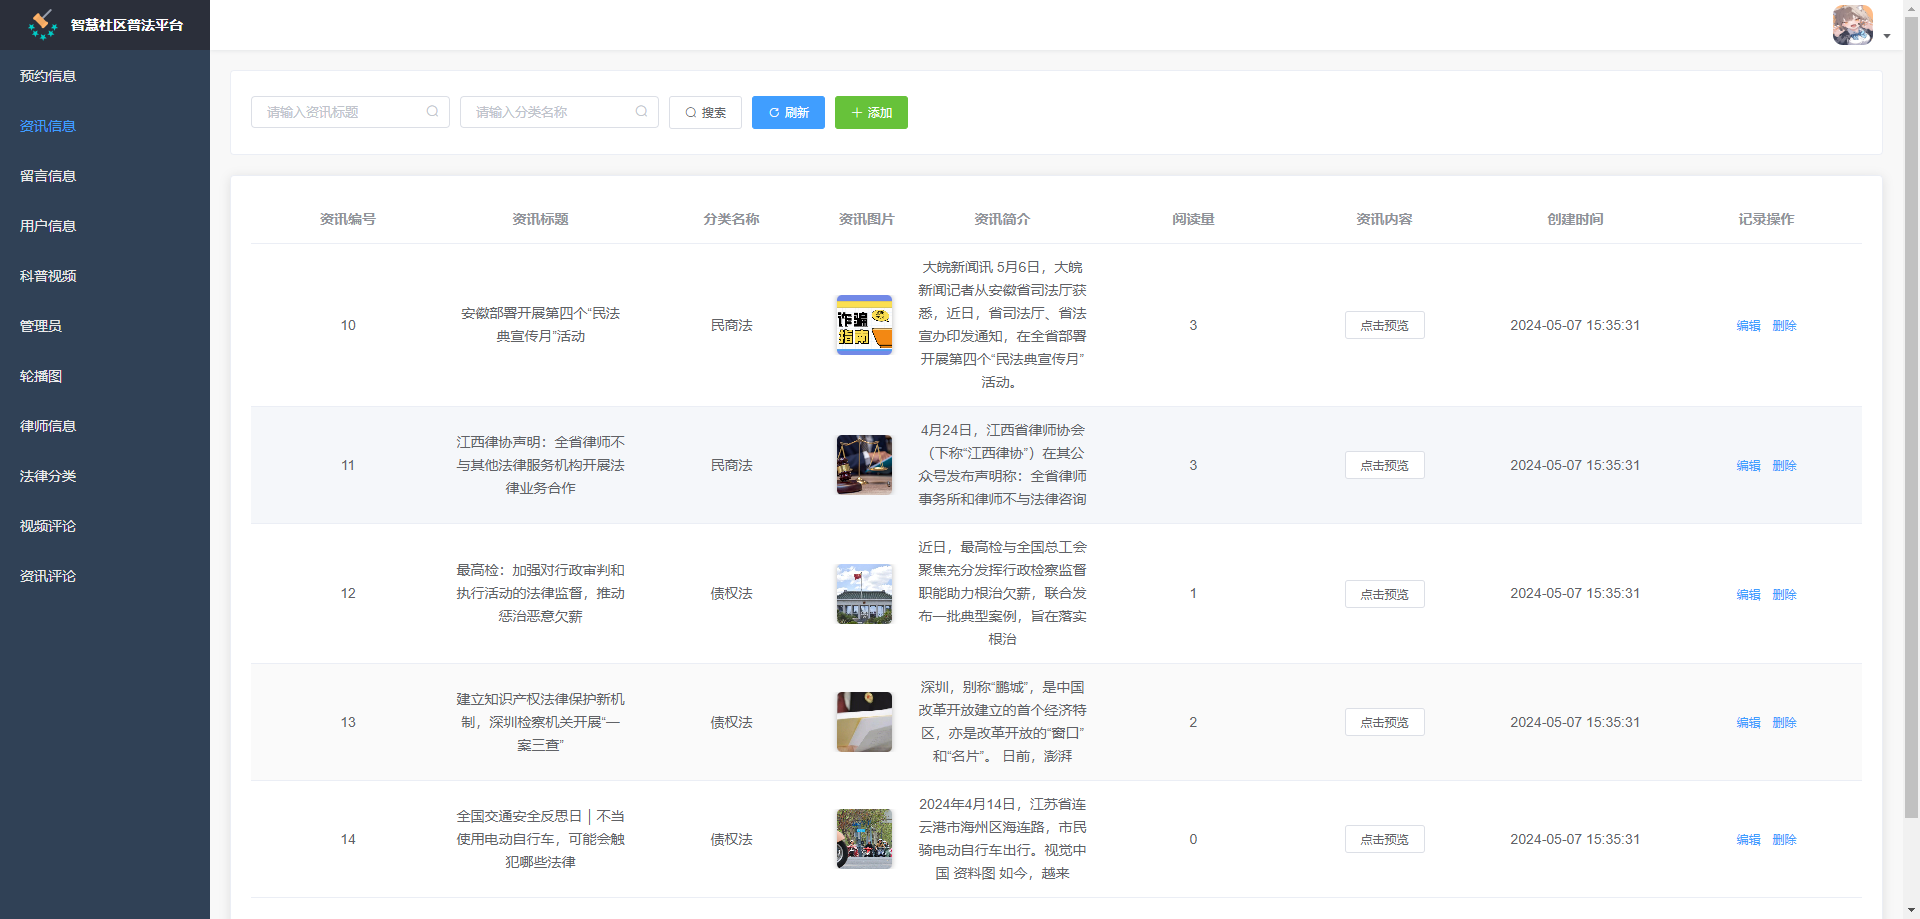Click the news image thumbnail of article 11

point(864,465)
